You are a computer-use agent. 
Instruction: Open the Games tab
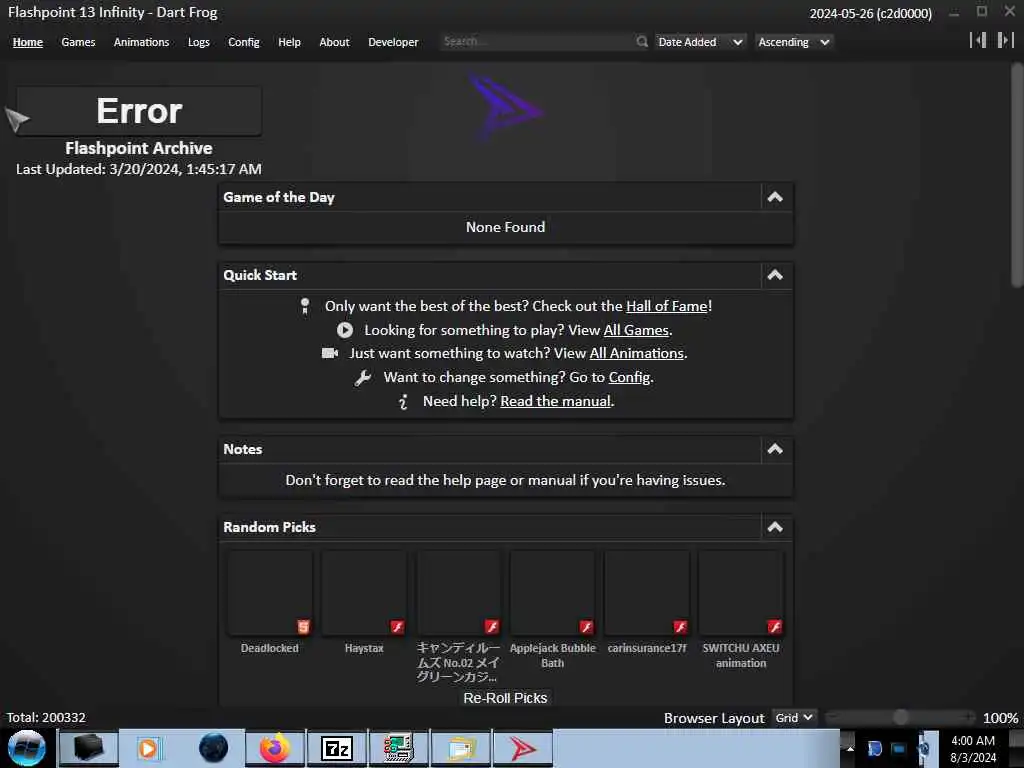pos(78,42)
